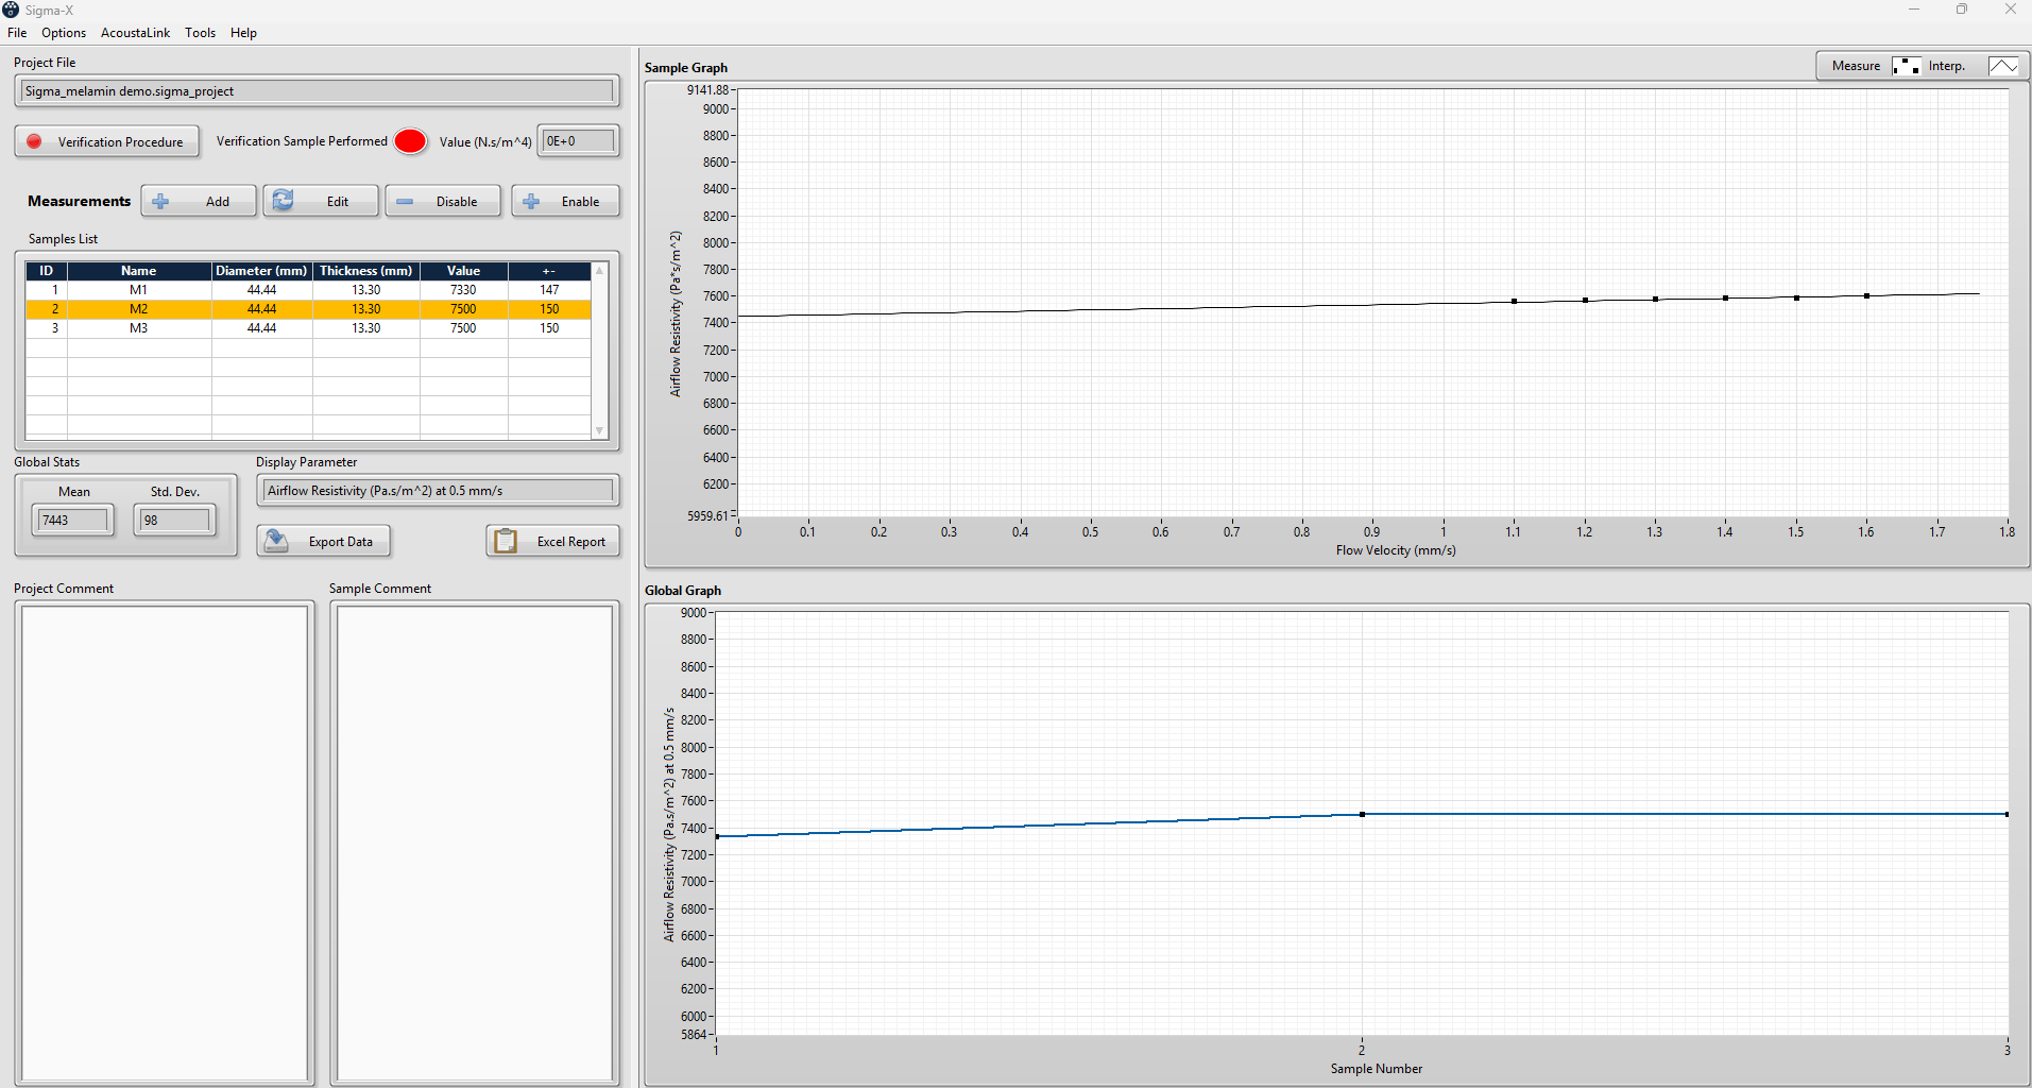Screen dimensions: 2032x1088
Task: Select sample M1 row in Samples List
Action: (308, 290)
